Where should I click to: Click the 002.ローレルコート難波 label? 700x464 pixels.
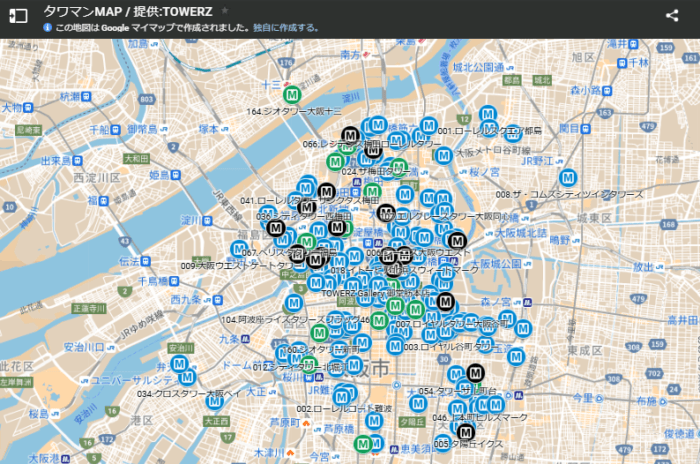(341, 408)
